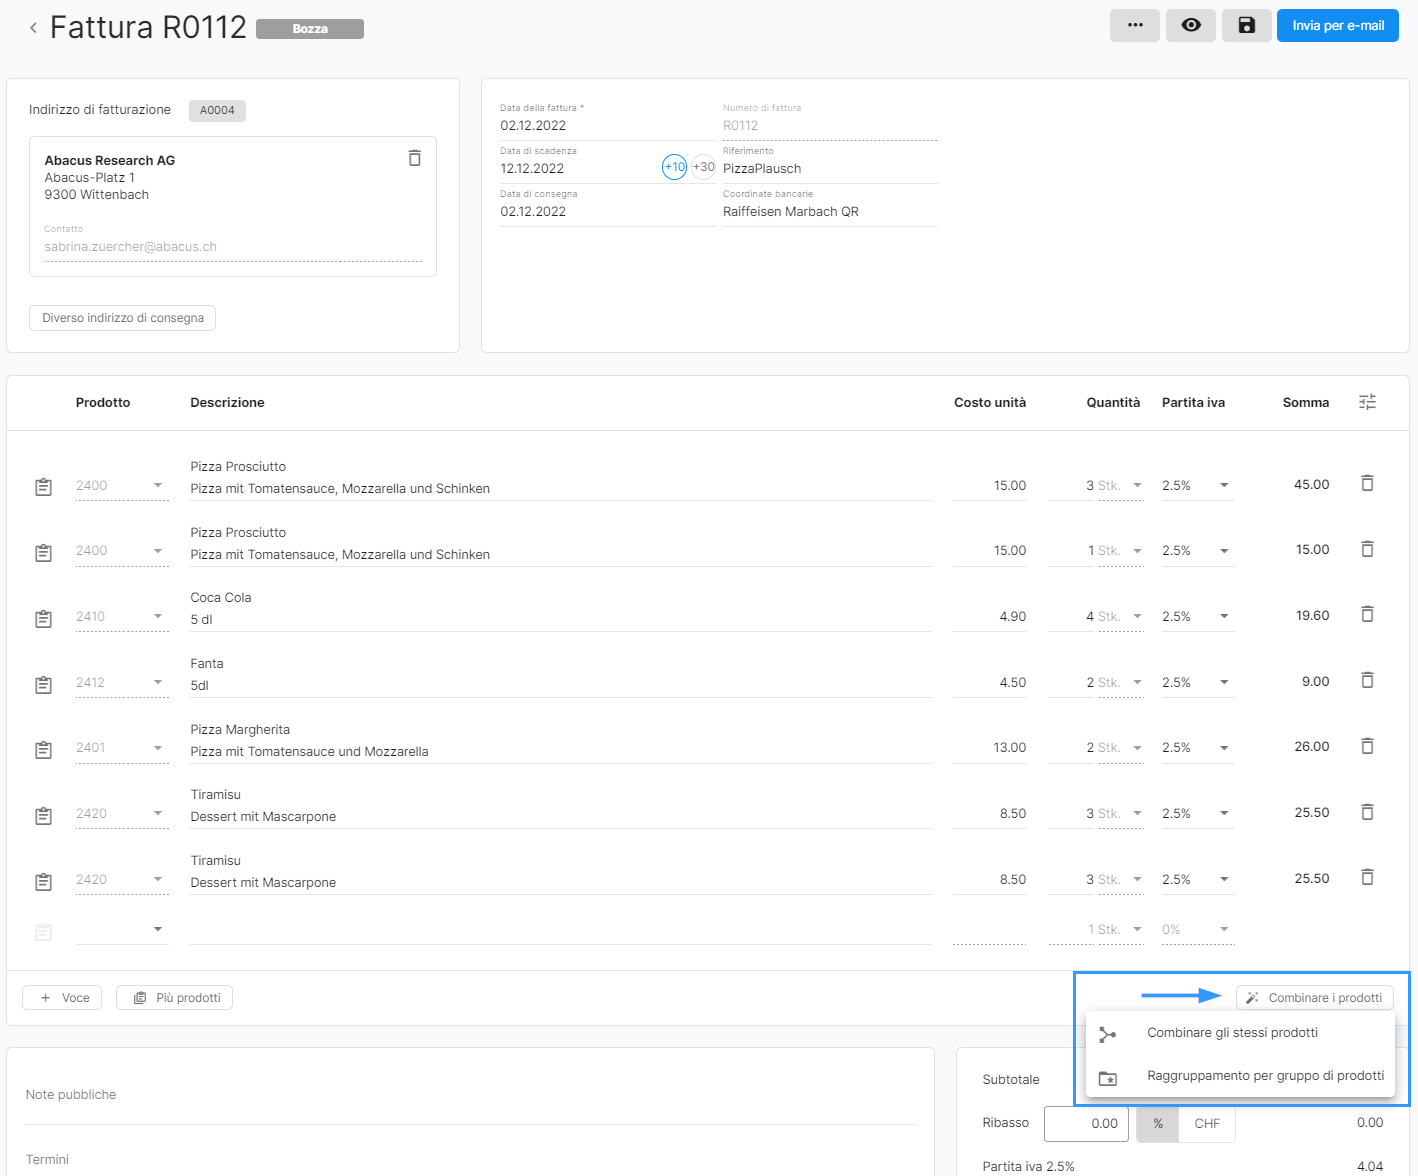This screenshot has height=1176, width=1418.
Task: Switch discount type to CHF
Action: click(x=1206, y=1124)
